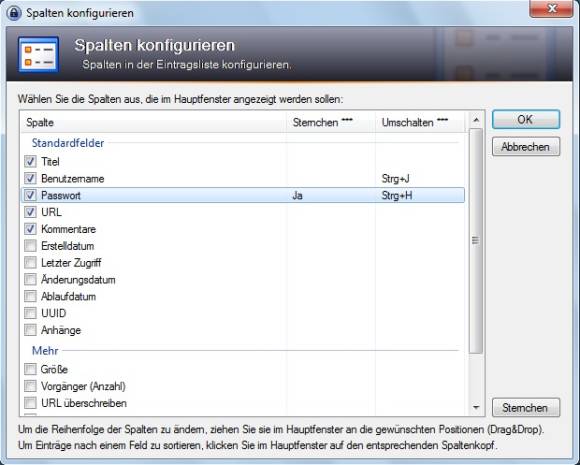The image size is (580, 465).
Task: Enable the Größe column checkbox
Action: click(30, 369)
